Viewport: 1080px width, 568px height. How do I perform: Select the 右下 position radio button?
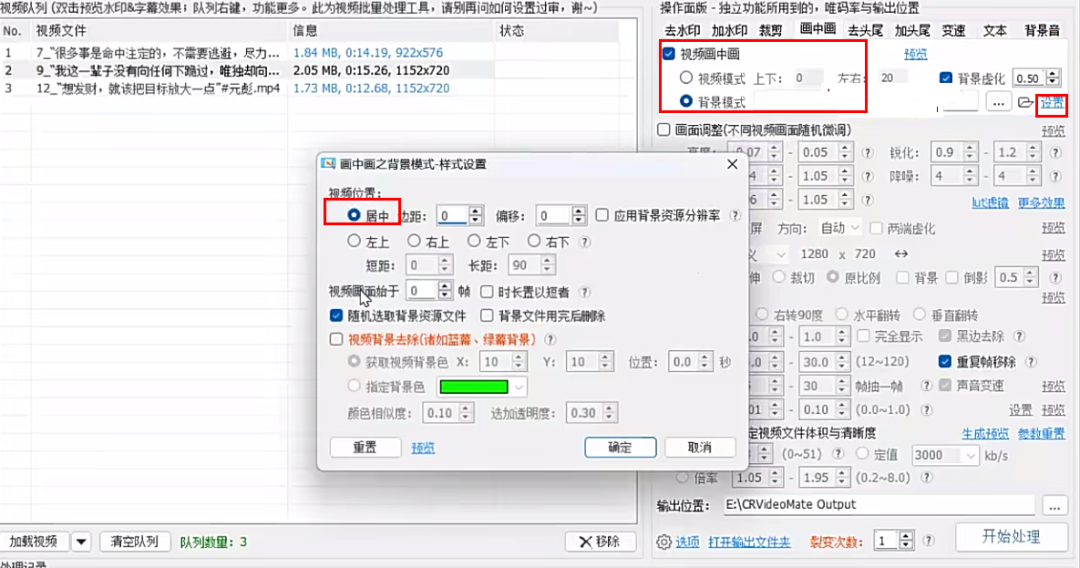coord(534,241)
